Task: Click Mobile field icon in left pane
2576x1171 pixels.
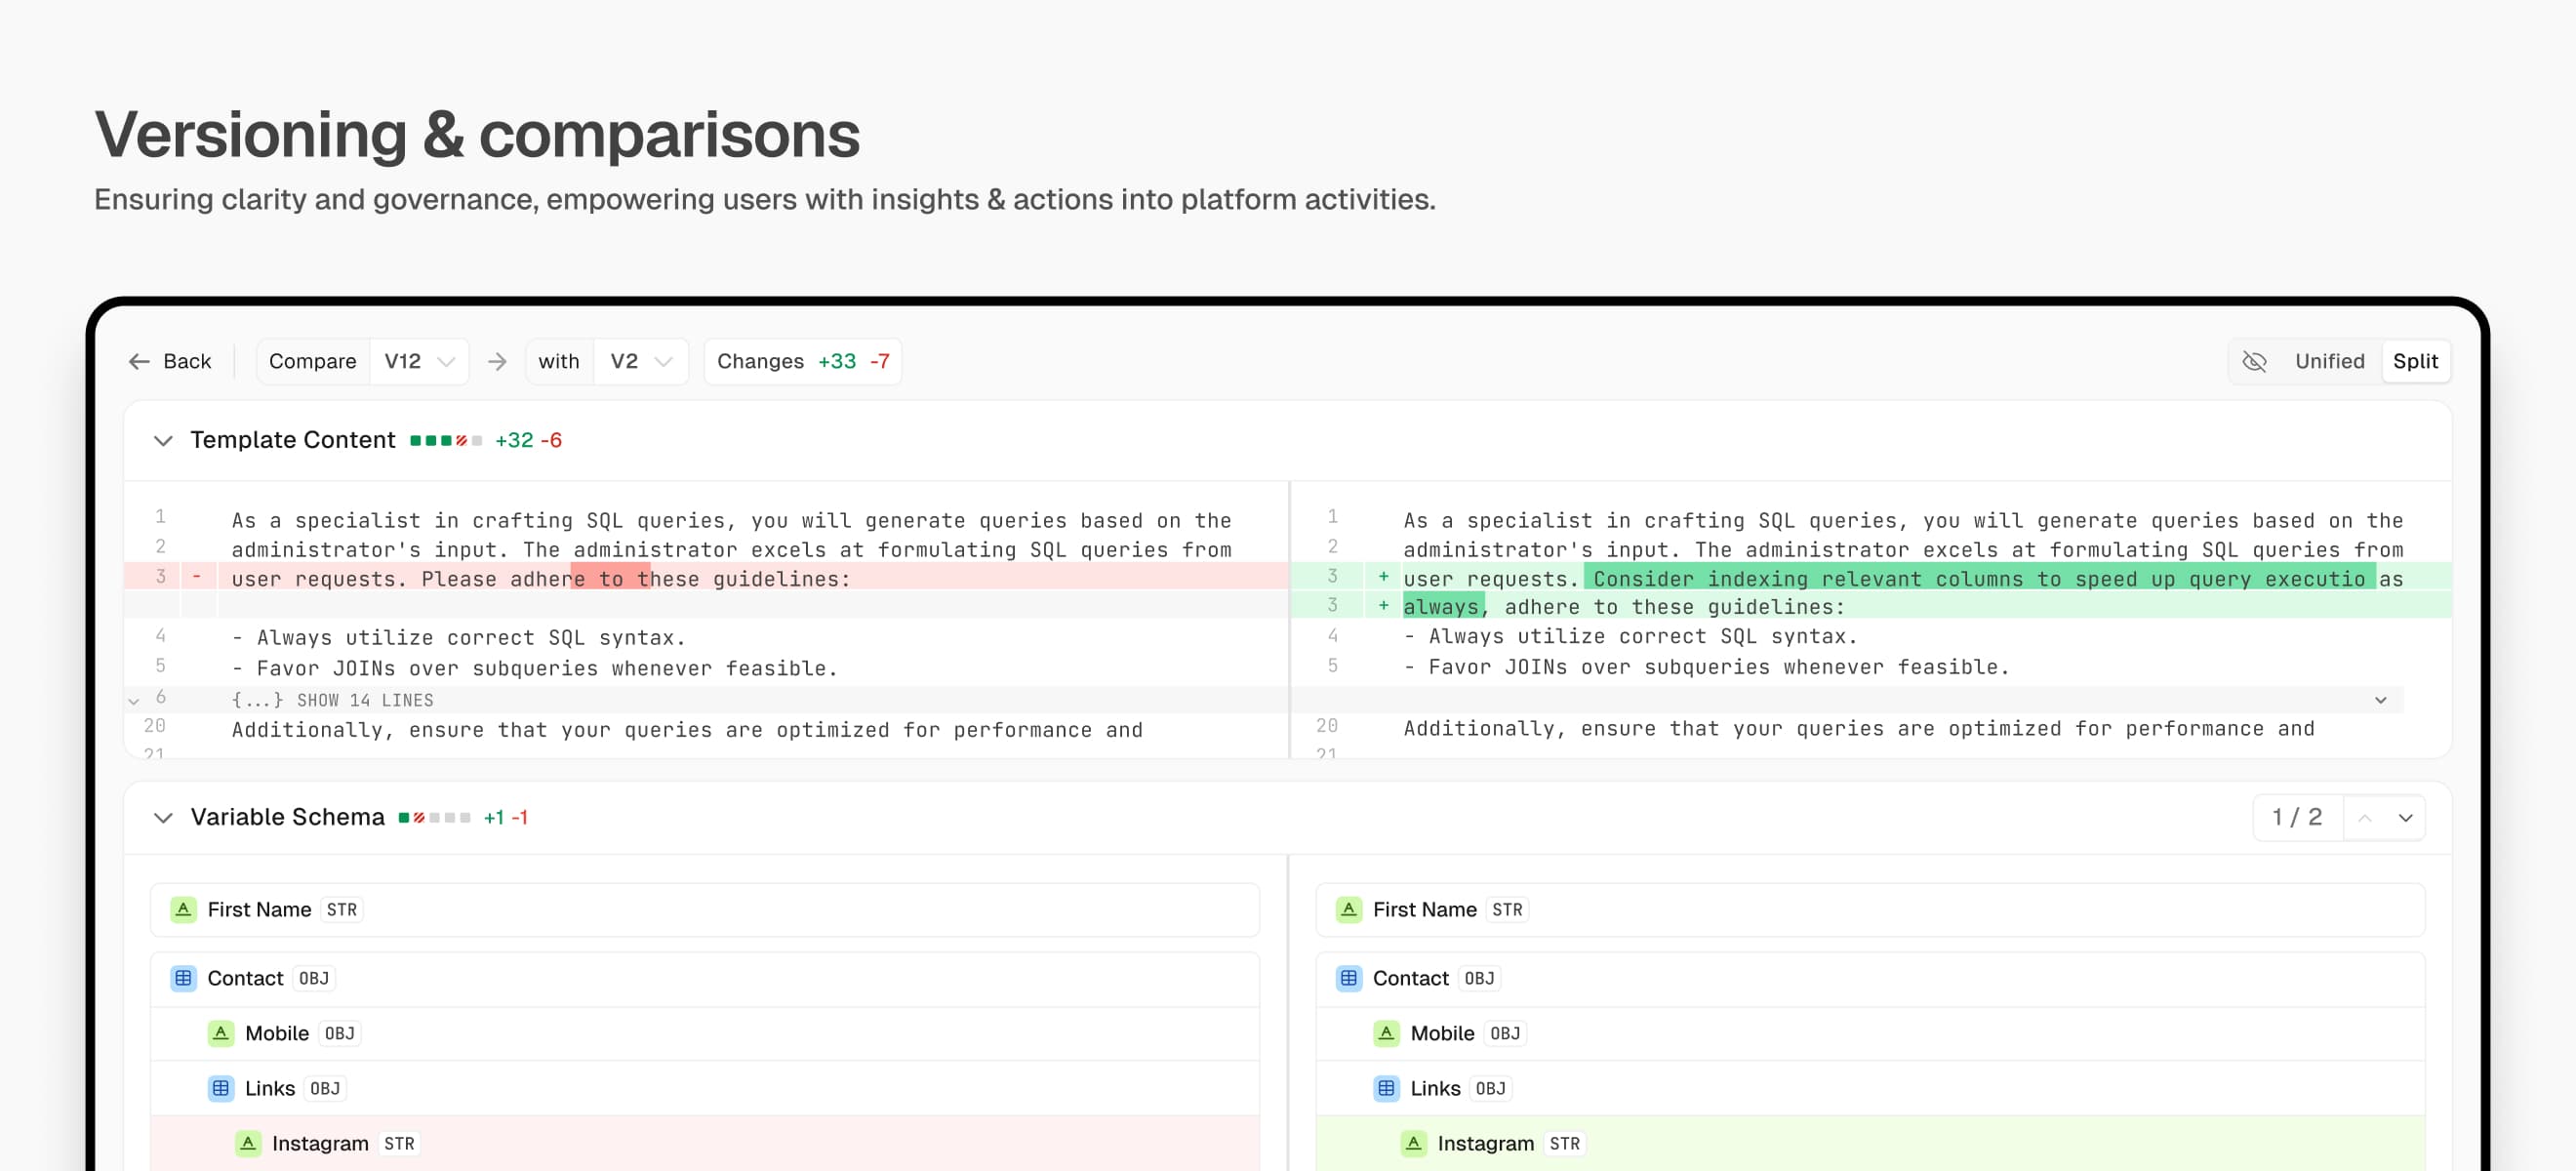Action: pos(221,1033)
